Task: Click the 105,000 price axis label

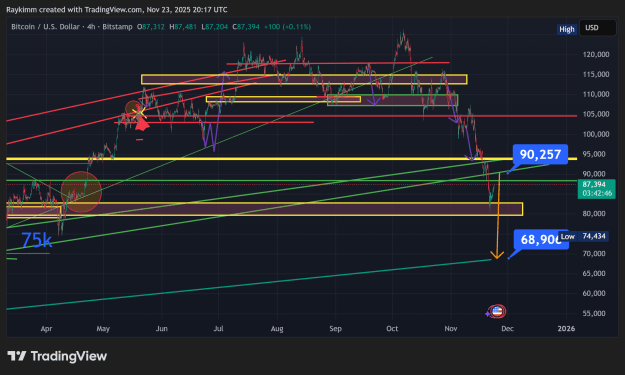Action: point(596,114)
